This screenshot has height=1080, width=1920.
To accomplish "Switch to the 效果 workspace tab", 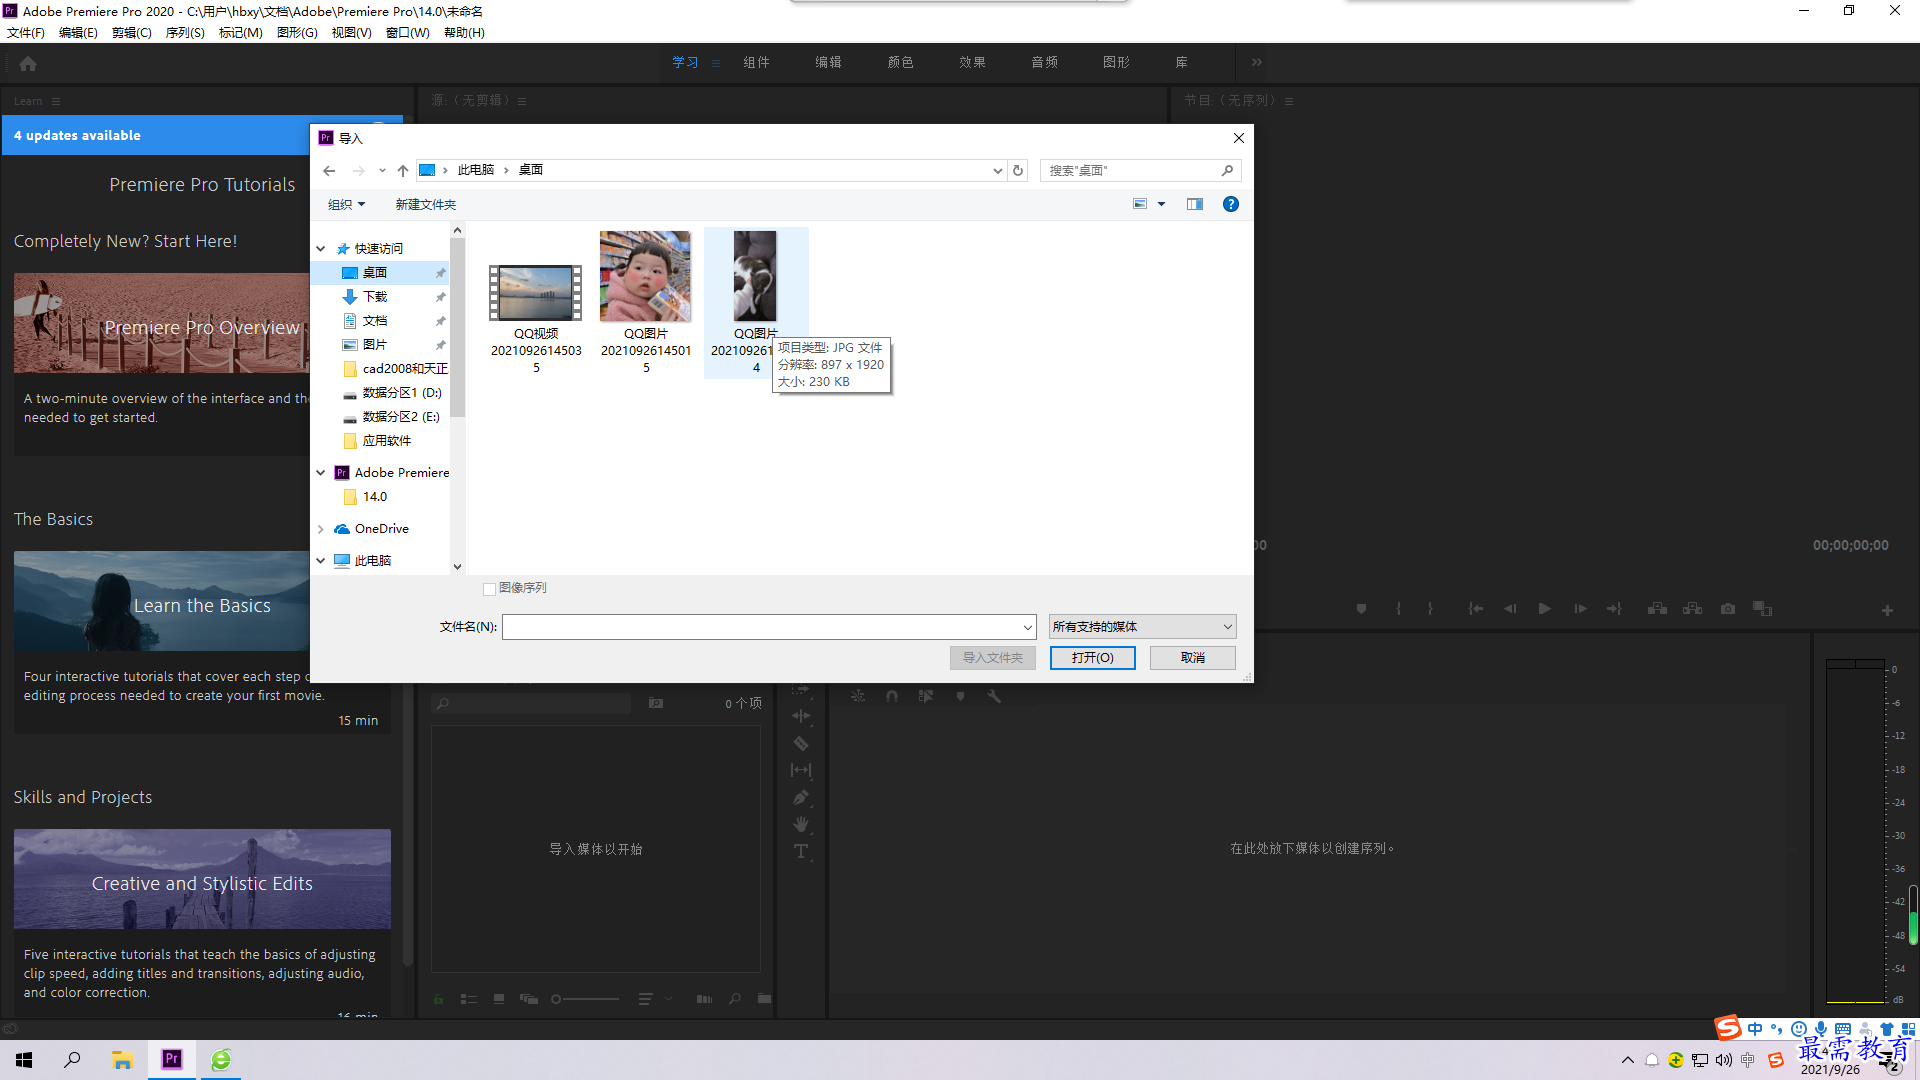I will pyautogui.click(x=972, y=62).
